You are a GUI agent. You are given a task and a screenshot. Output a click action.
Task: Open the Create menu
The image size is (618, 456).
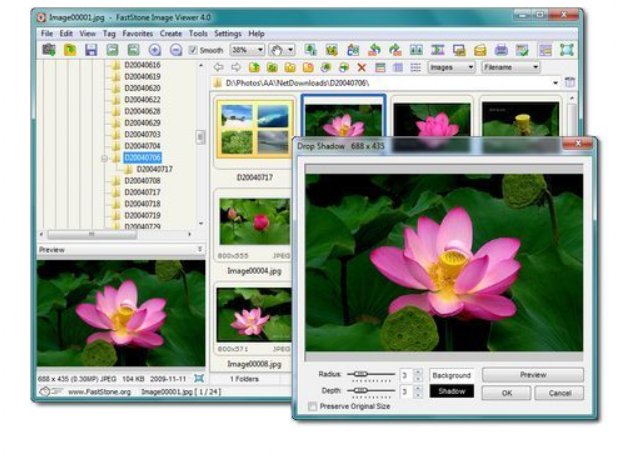point(171,34)
